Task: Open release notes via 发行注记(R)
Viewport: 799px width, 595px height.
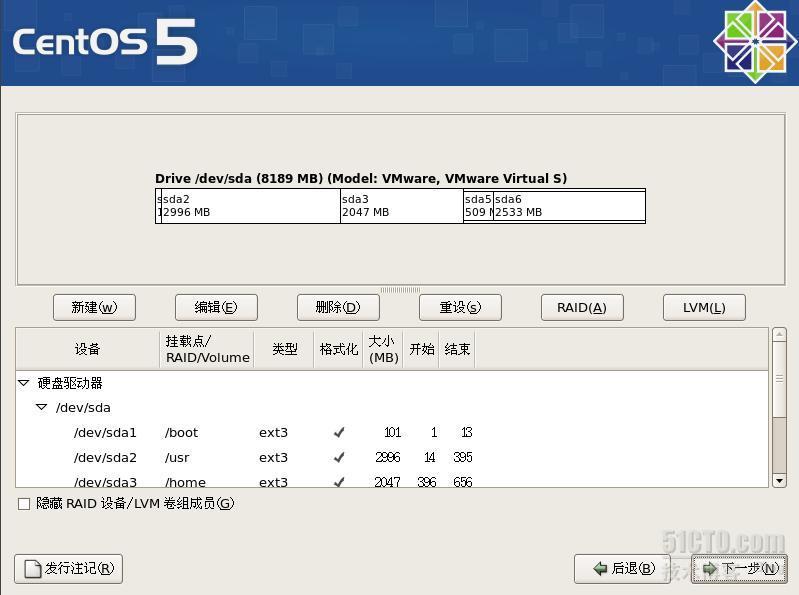Action: click(x=68, y=569)
